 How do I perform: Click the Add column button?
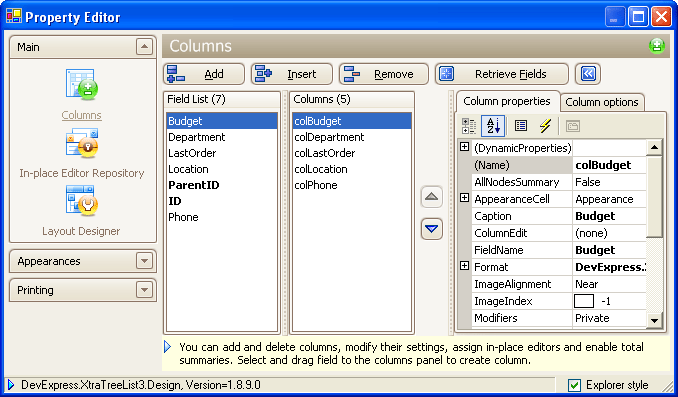point(204,74)
